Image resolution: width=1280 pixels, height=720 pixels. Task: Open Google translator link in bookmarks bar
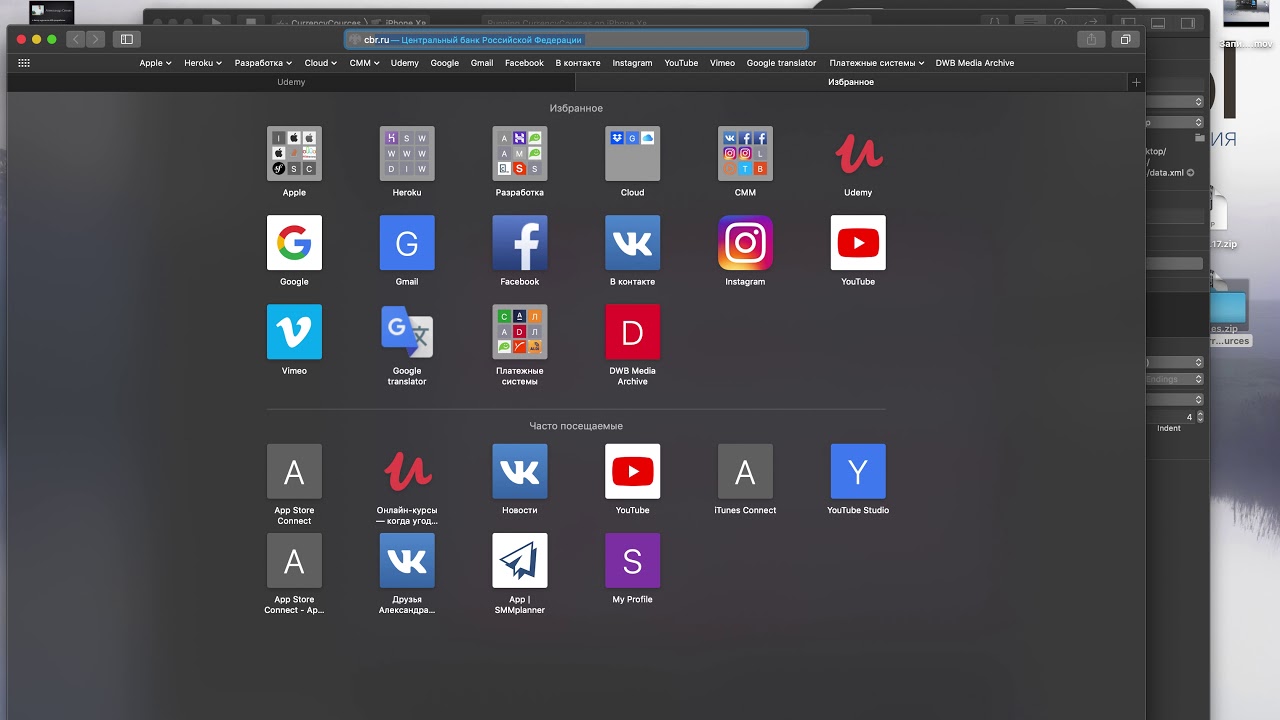(782, 63)
